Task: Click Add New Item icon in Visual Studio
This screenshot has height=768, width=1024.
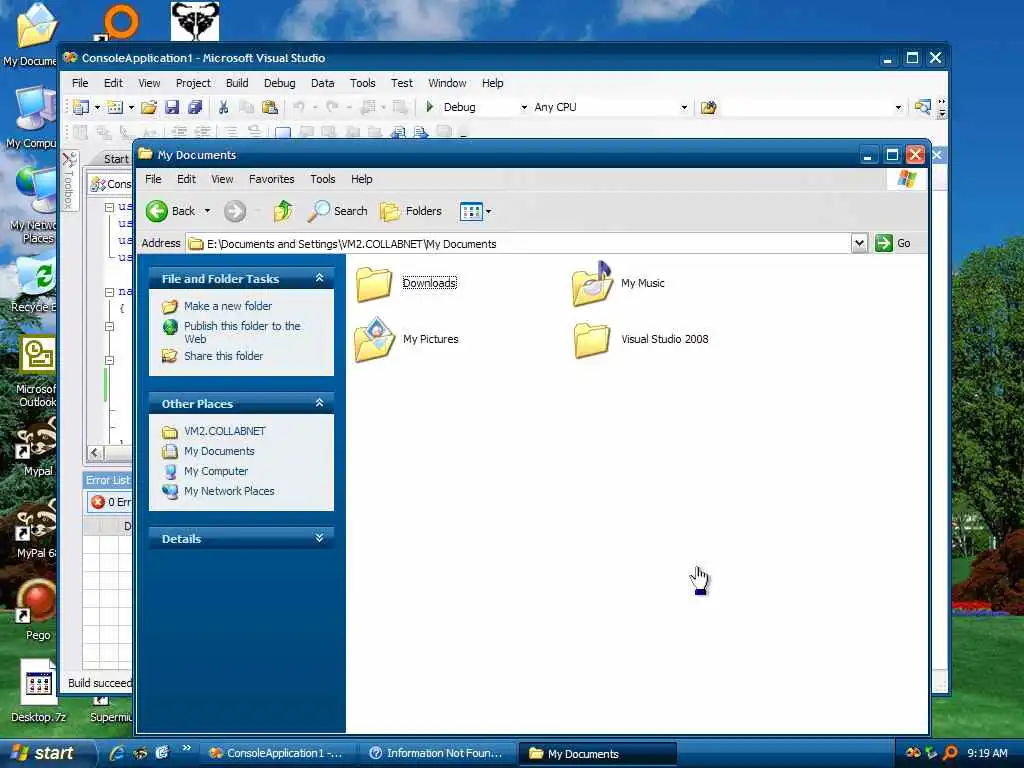Action: pyautogui.click(x=115, y=107)
